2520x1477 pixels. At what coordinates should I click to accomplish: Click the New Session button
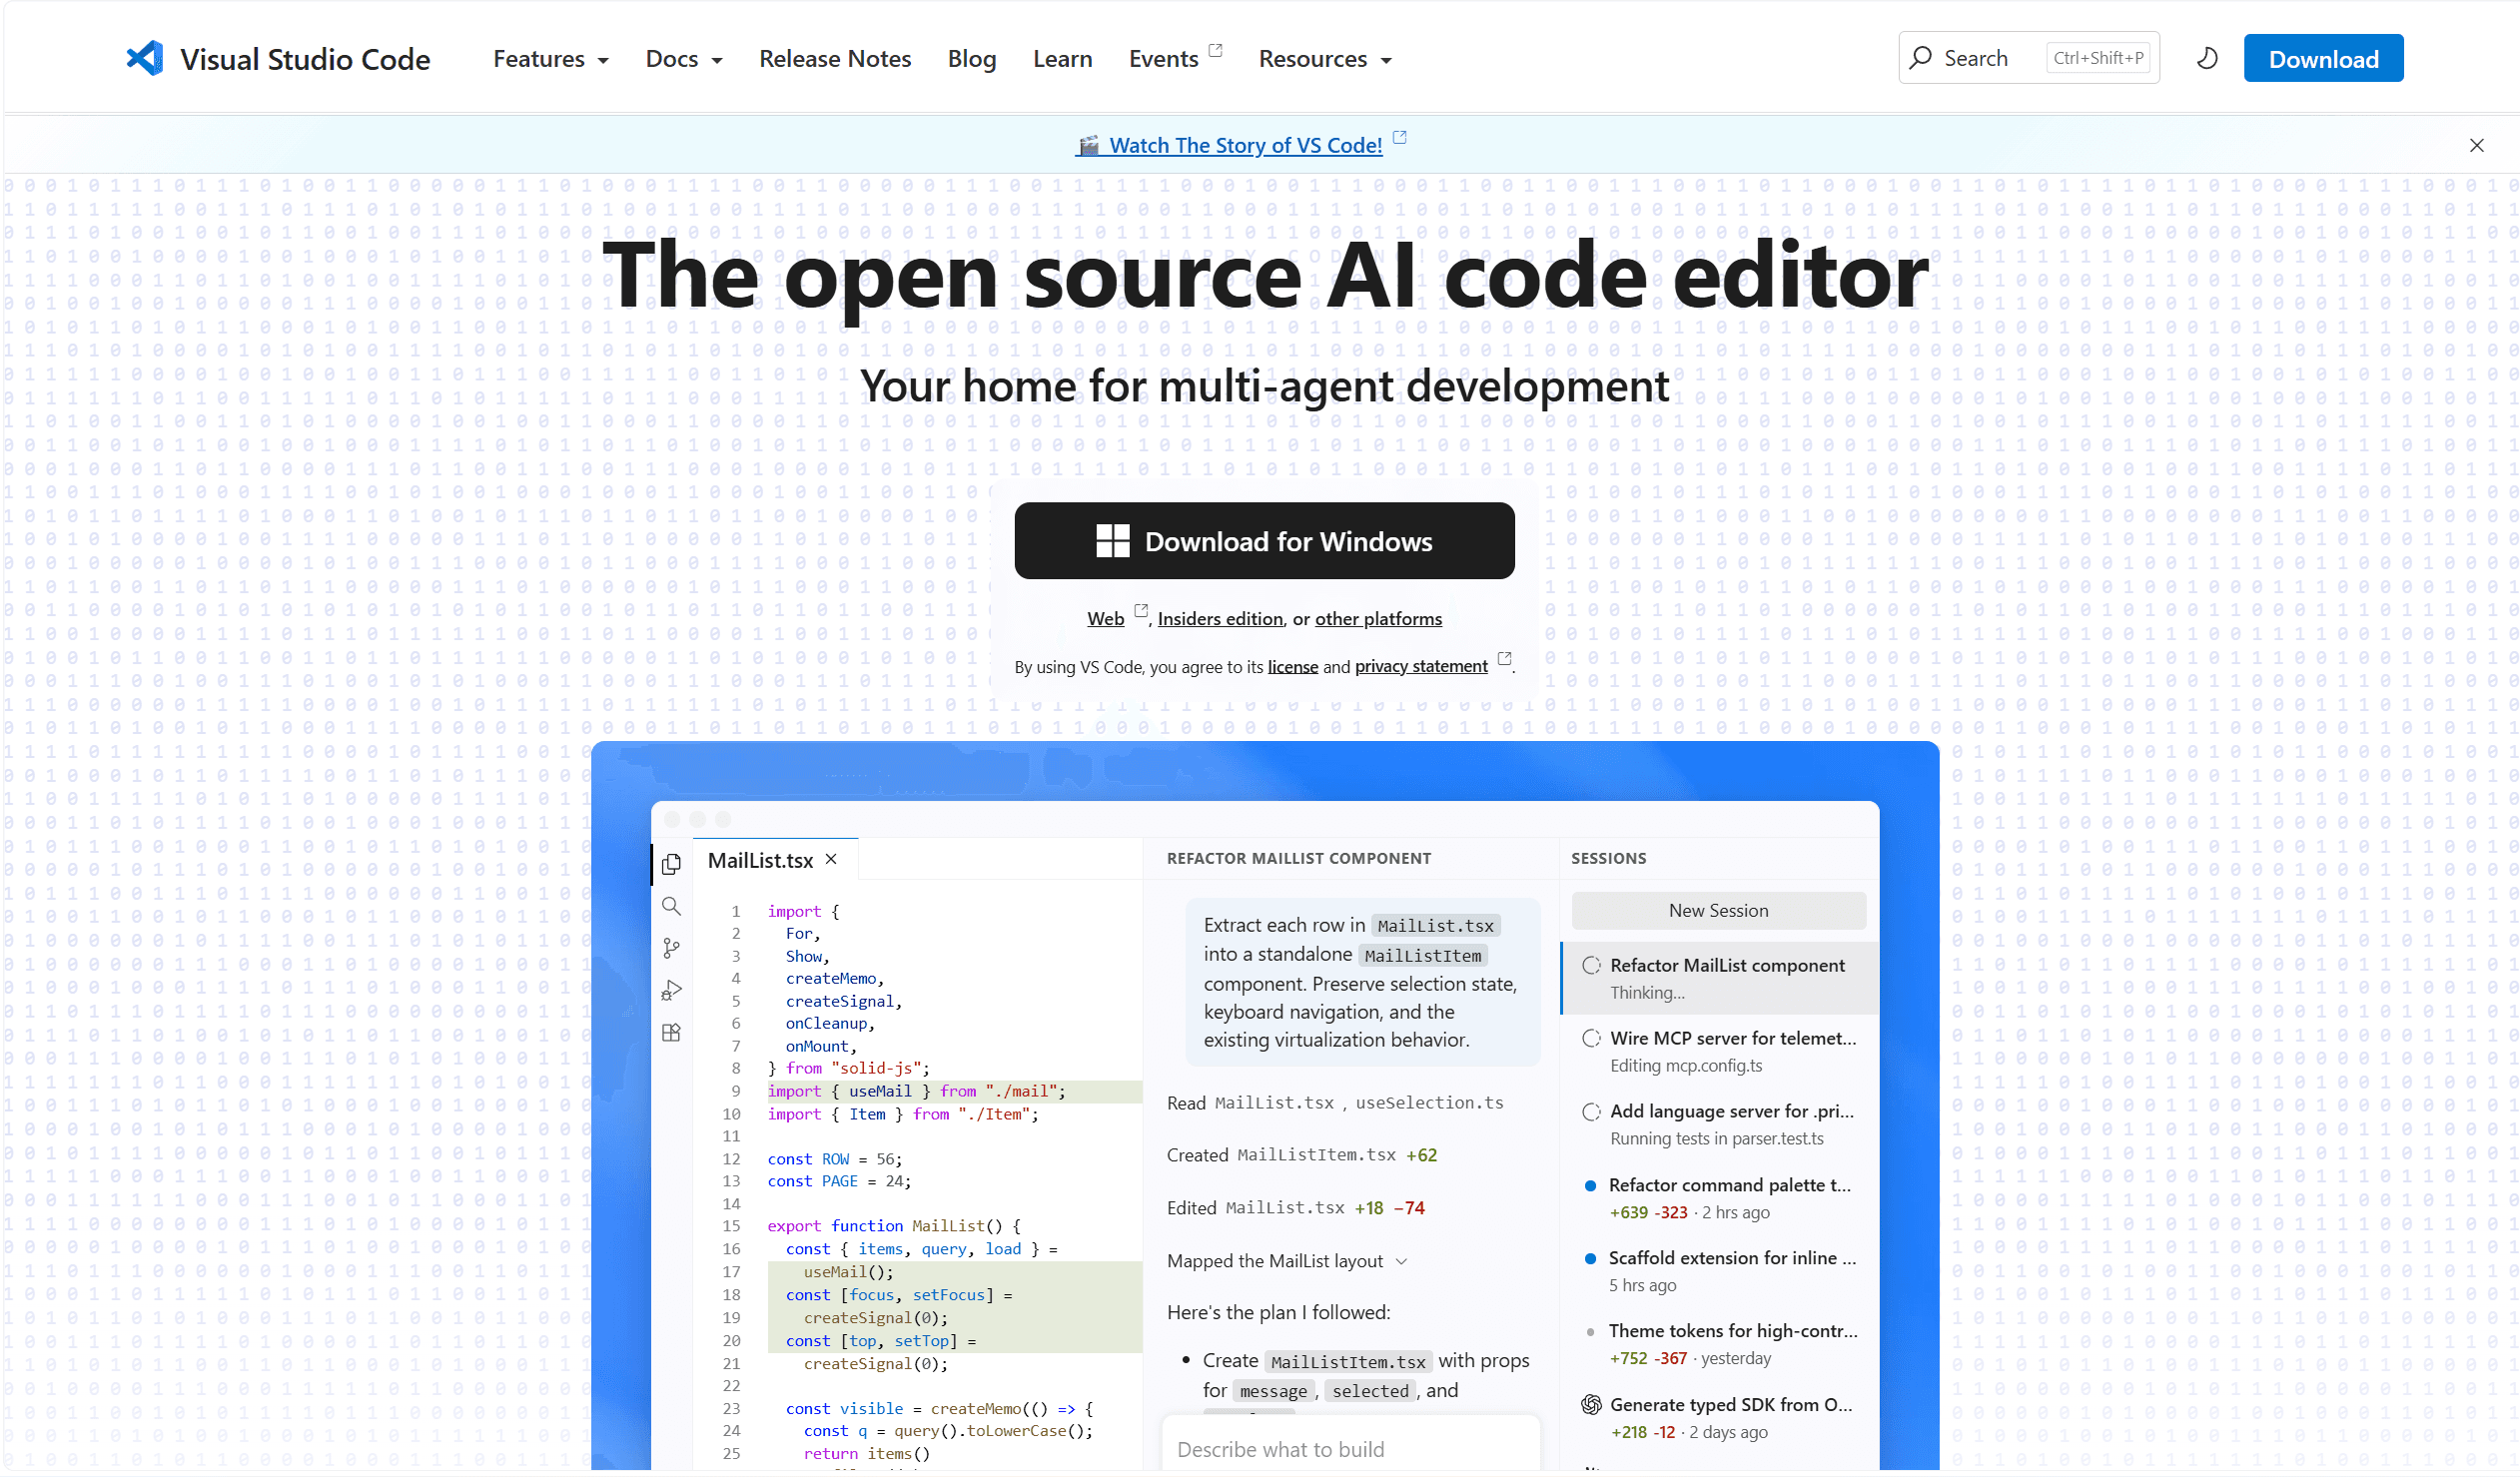click(1718, 911)
